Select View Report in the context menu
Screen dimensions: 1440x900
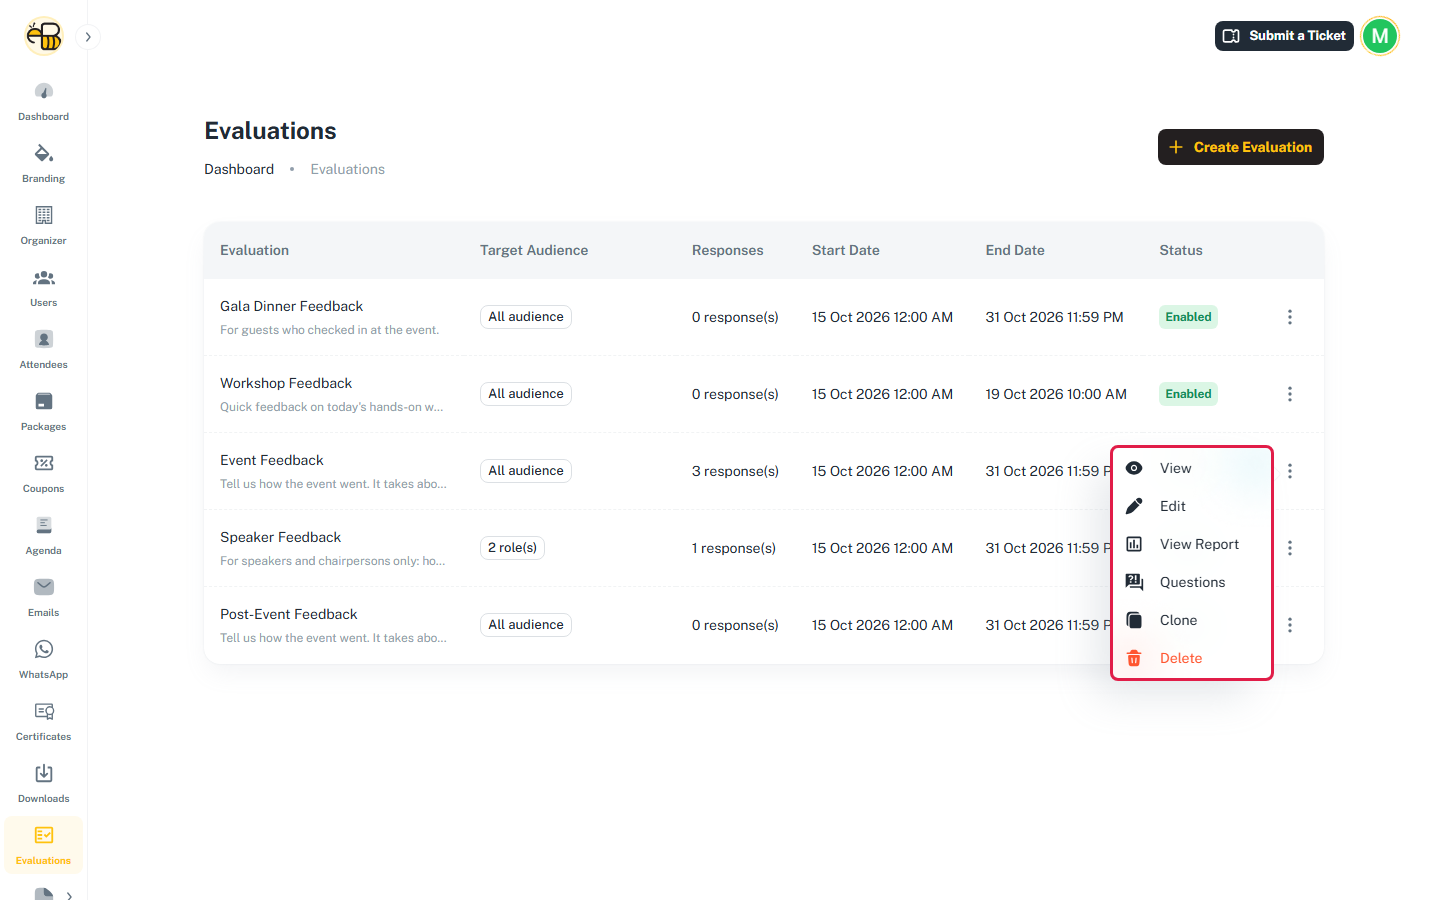(x=1192, y=544)
